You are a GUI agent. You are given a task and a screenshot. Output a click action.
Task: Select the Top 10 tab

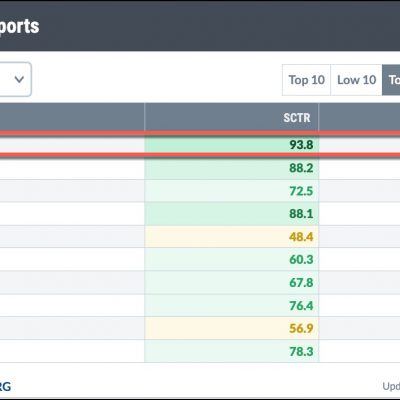pyautogui.click(x=306, y=80)
